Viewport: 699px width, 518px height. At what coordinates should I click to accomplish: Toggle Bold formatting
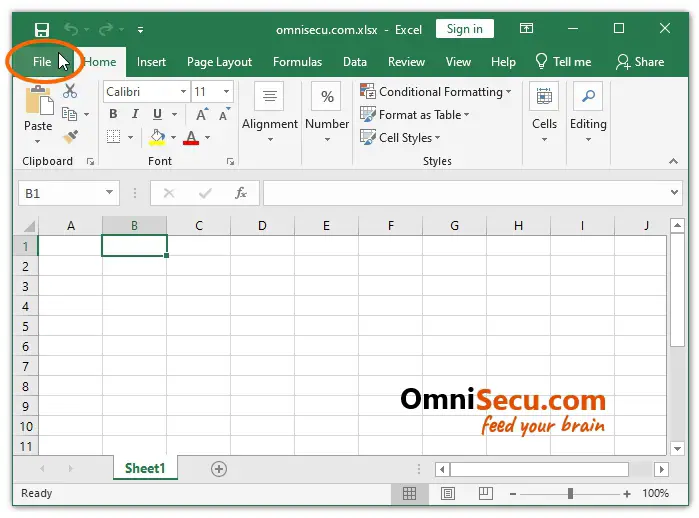(x=113, y=114)
